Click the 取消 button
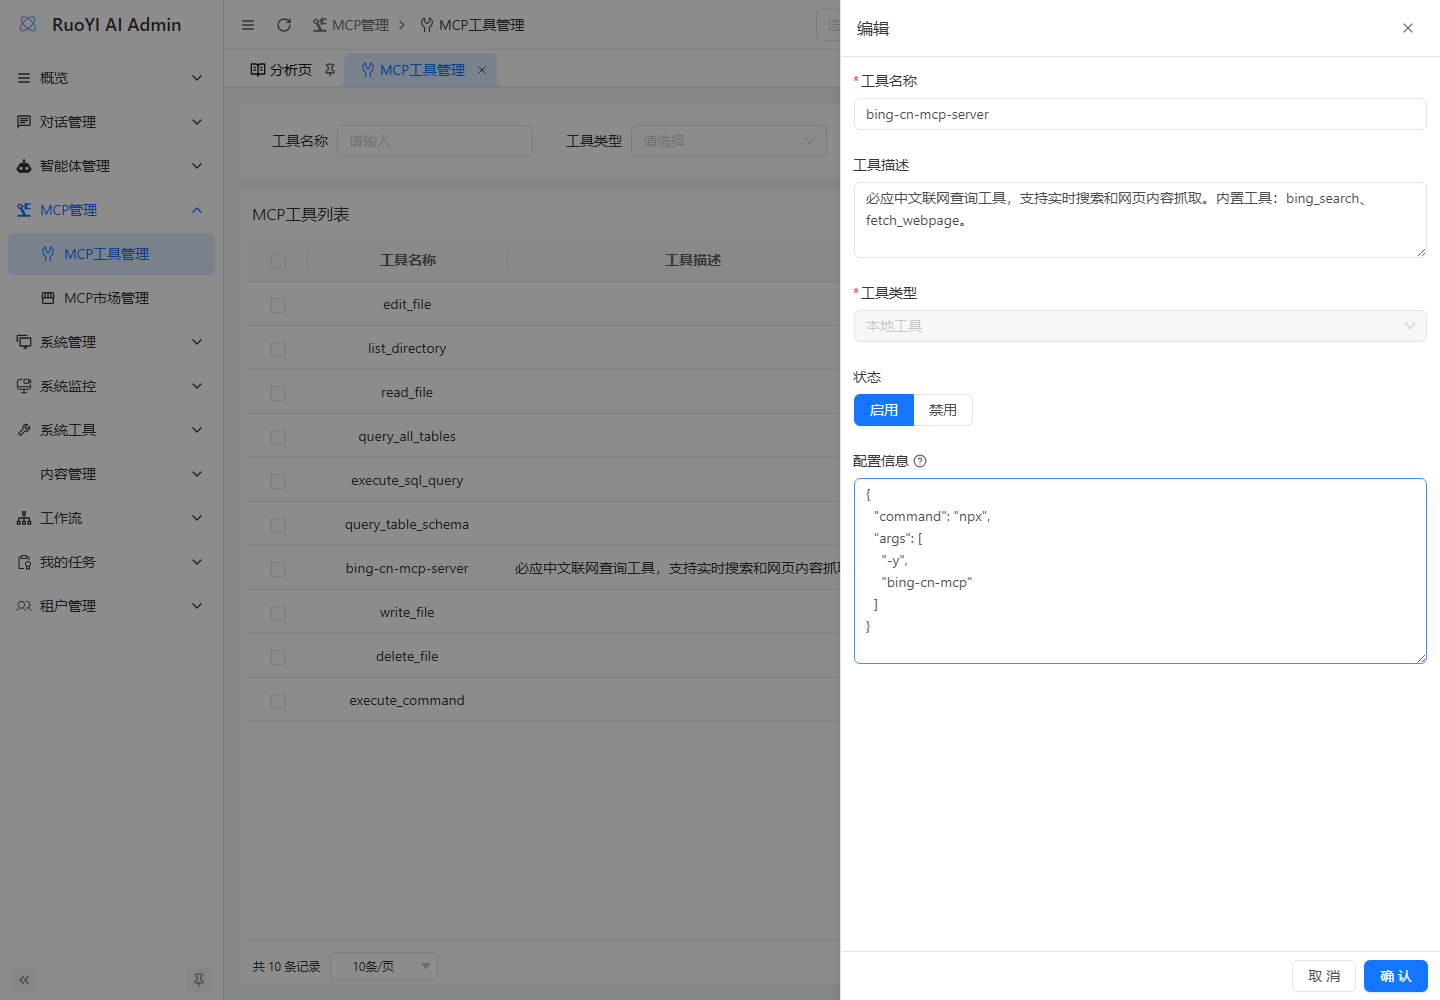Screen dimensions: 1440x1000 (1324, 976)
